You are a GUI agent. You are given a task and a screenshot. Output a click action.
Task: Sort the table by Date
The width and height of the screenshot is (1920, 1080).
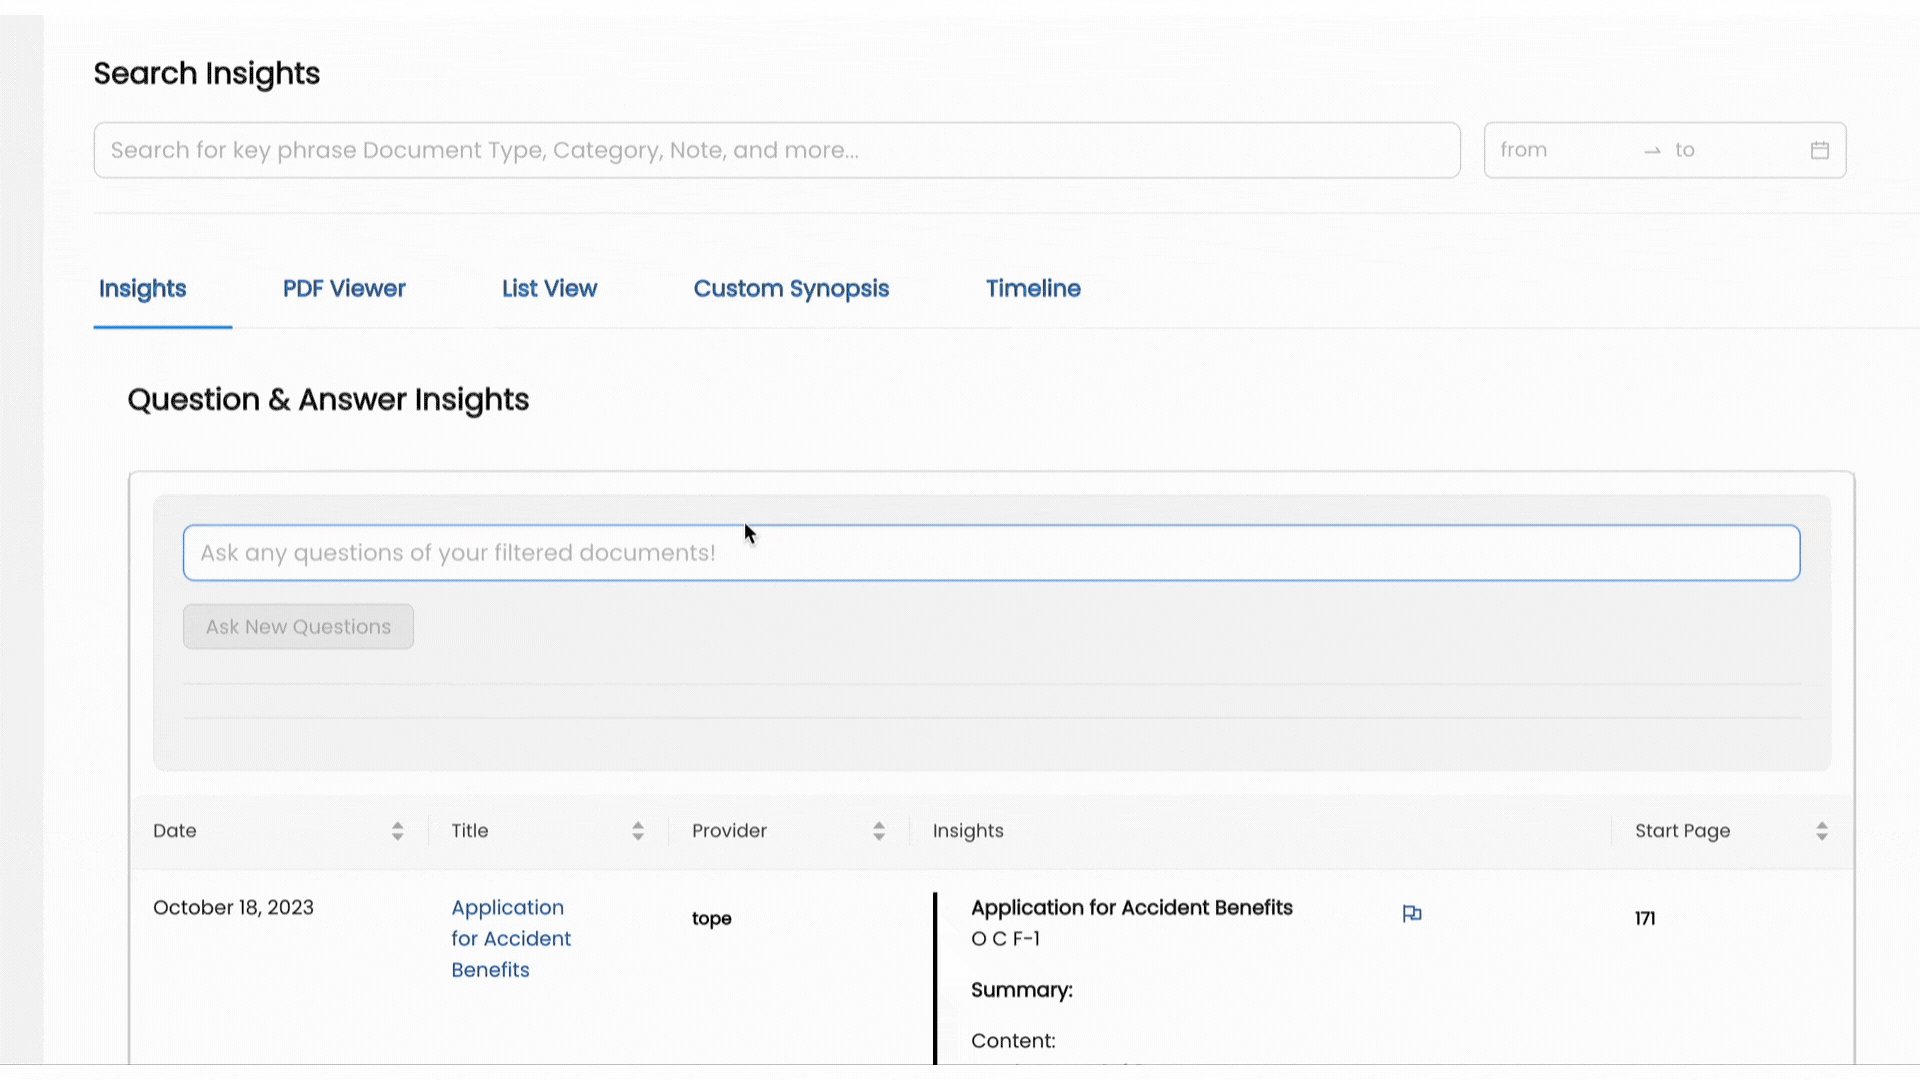pyautogui.click(x=397, y=830)
